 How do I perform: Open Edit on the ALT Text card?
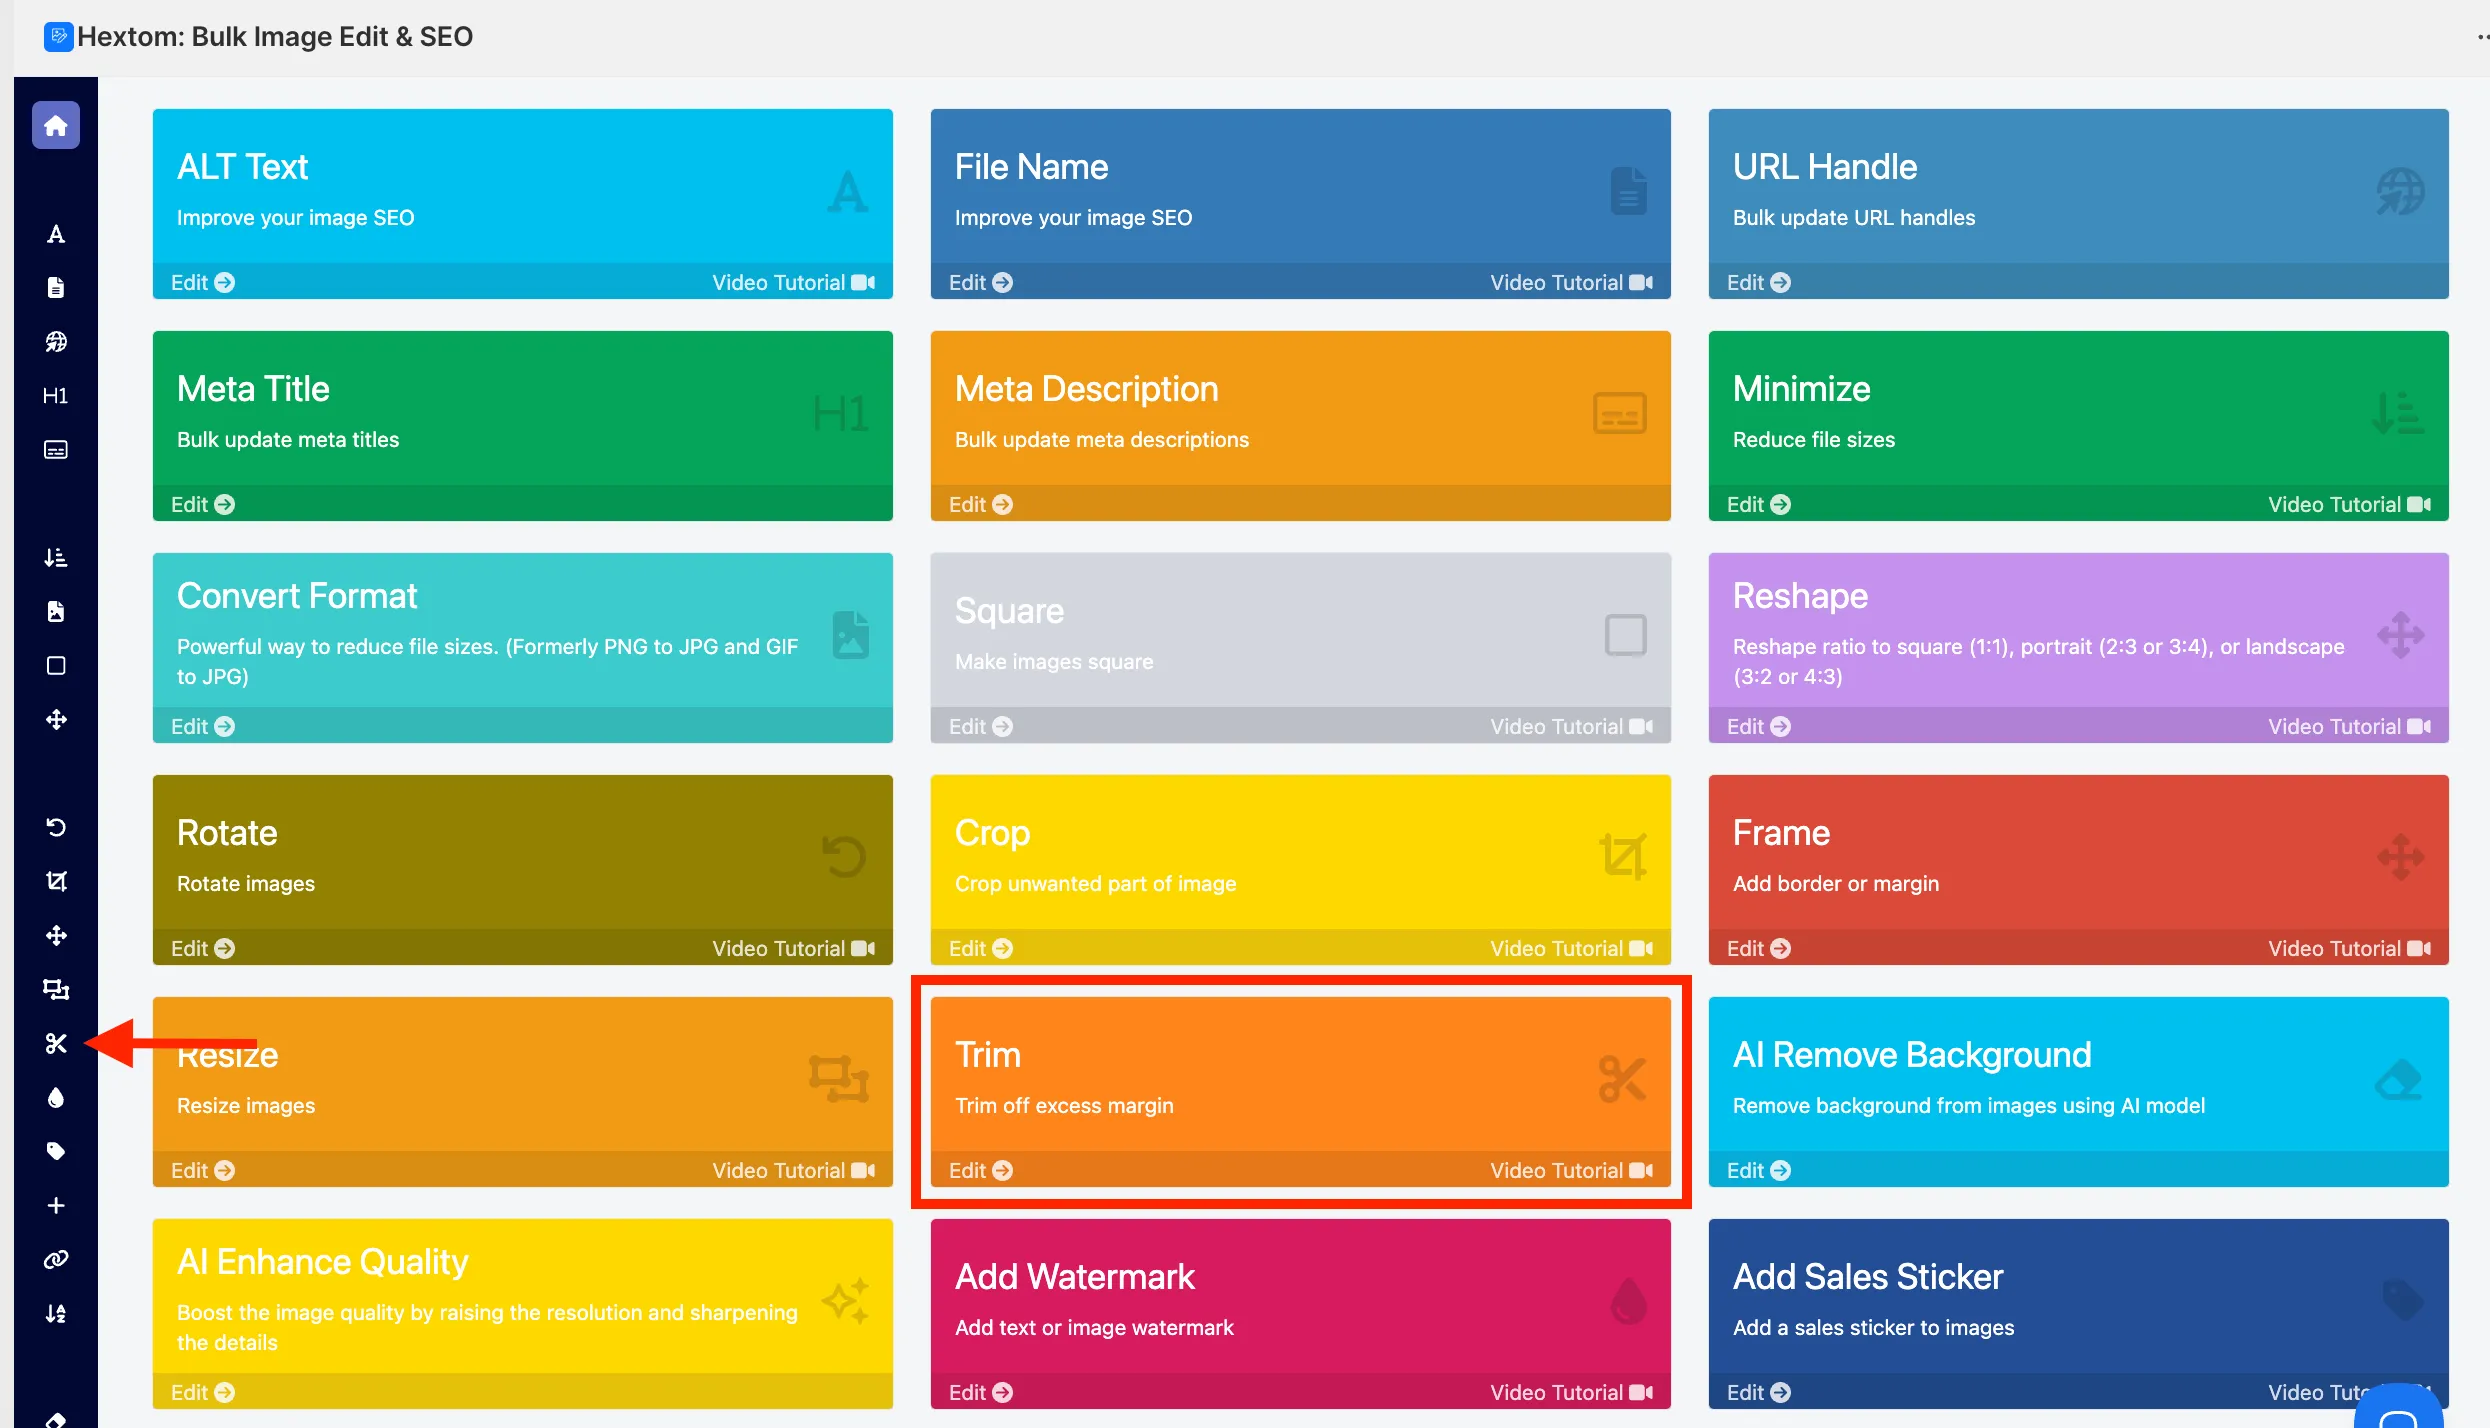pyautogui.click(x=203, y=282)
